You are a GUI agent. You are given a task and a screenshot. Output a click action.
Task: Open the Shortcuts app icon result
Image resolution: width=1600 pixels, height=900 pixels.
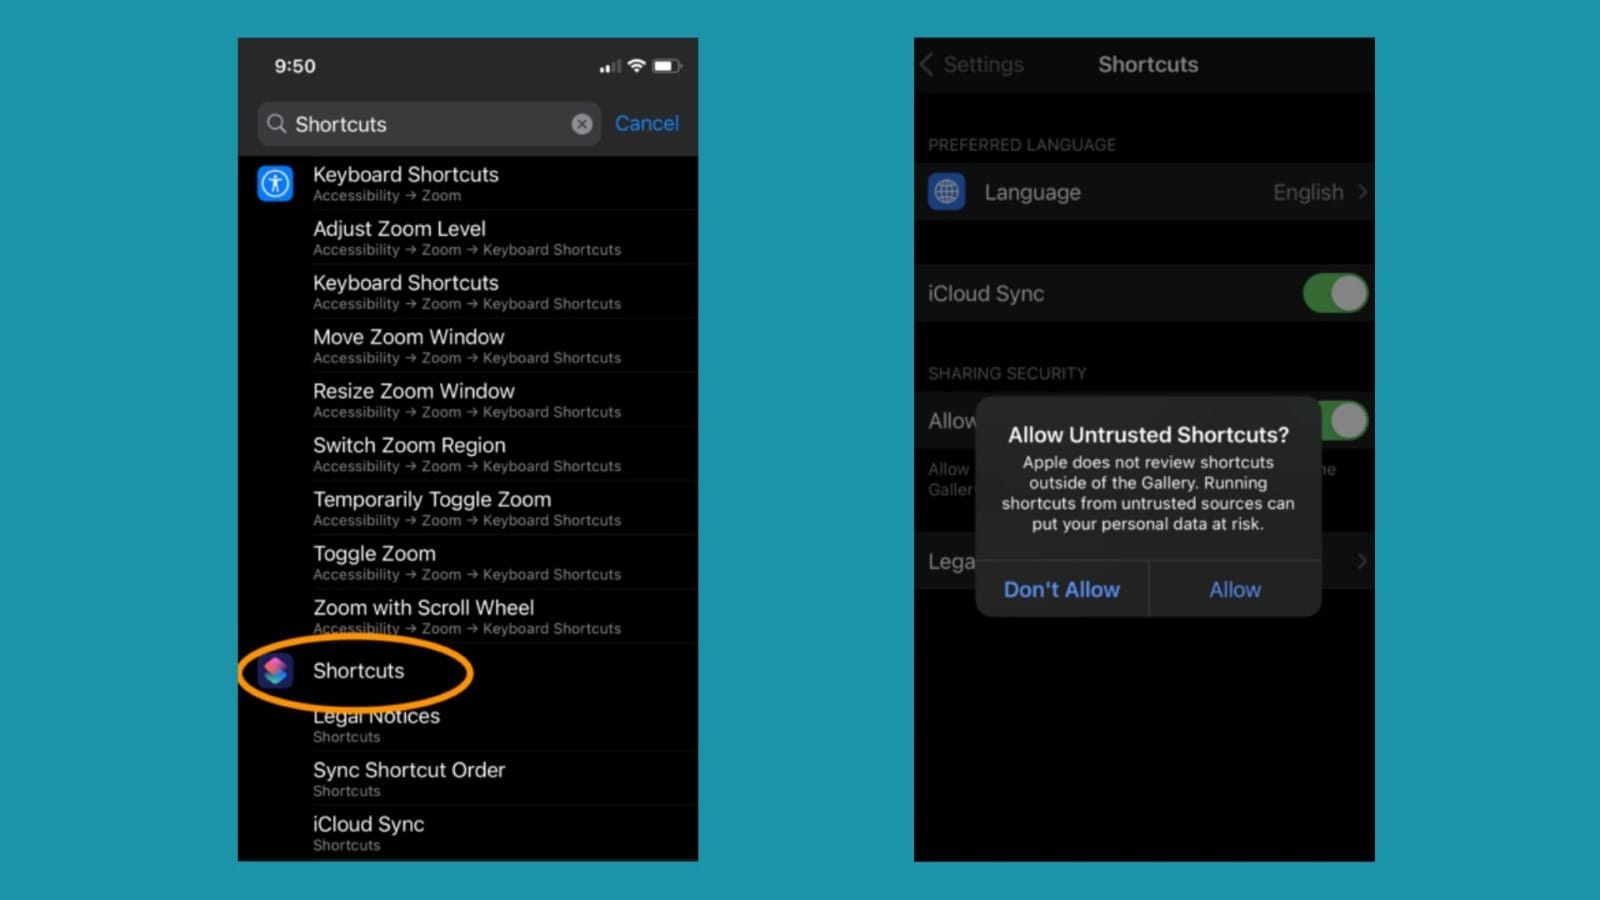coord(275,670)
